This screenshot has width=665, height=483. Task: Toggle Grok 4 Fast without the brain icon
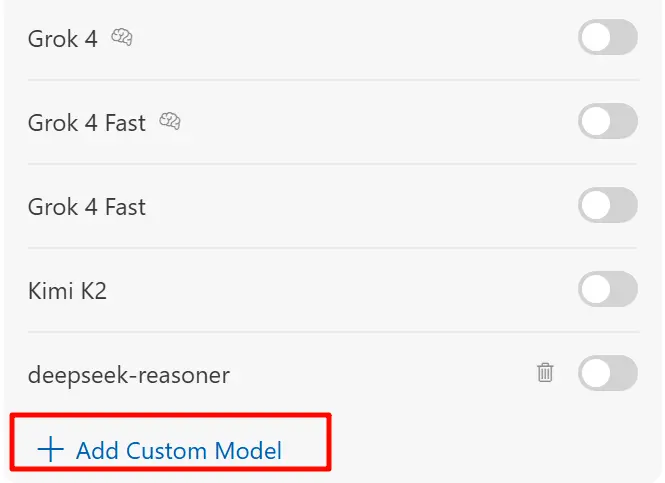coord(607,206)
